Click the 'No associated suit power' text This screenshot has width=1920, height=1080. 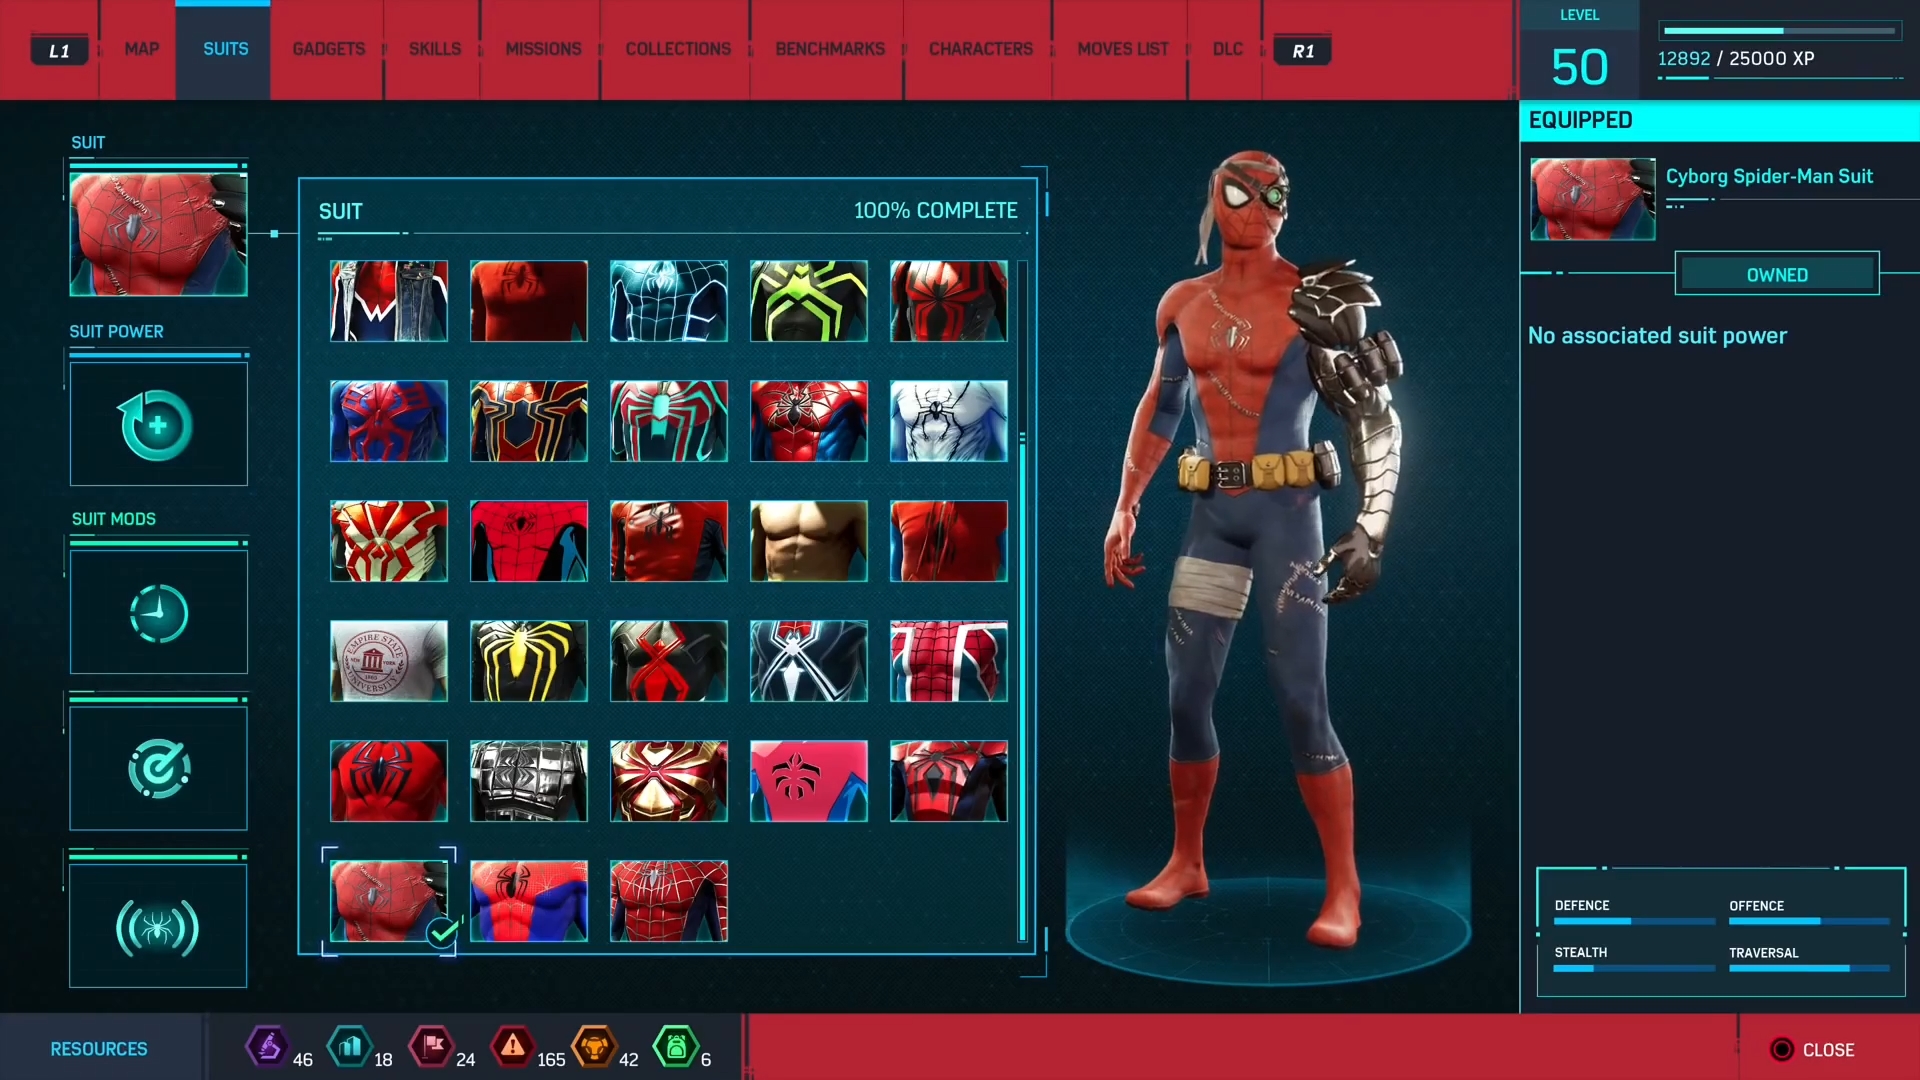coord(1657,336)
